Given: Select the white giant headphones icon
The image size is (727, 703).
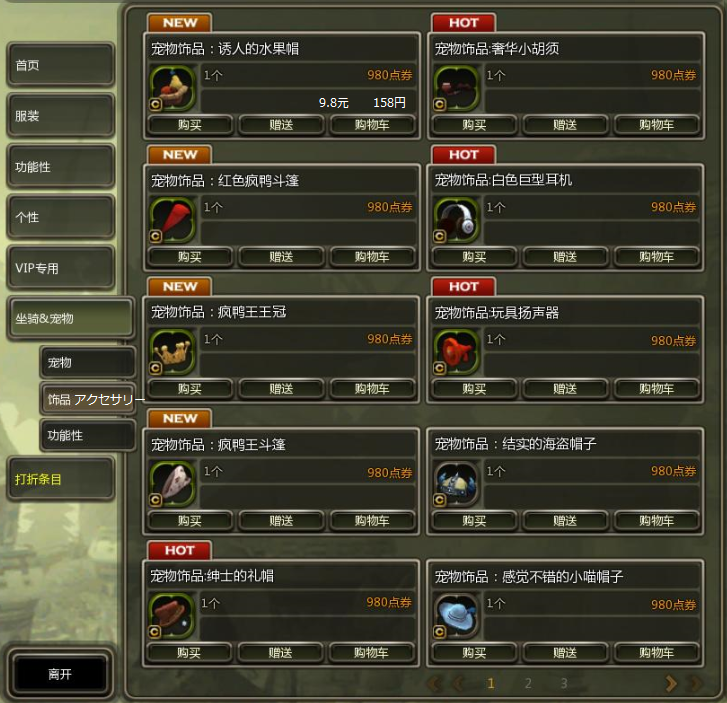Looking at the screenshot, I should pyautogui.click(x=456, y=220).
